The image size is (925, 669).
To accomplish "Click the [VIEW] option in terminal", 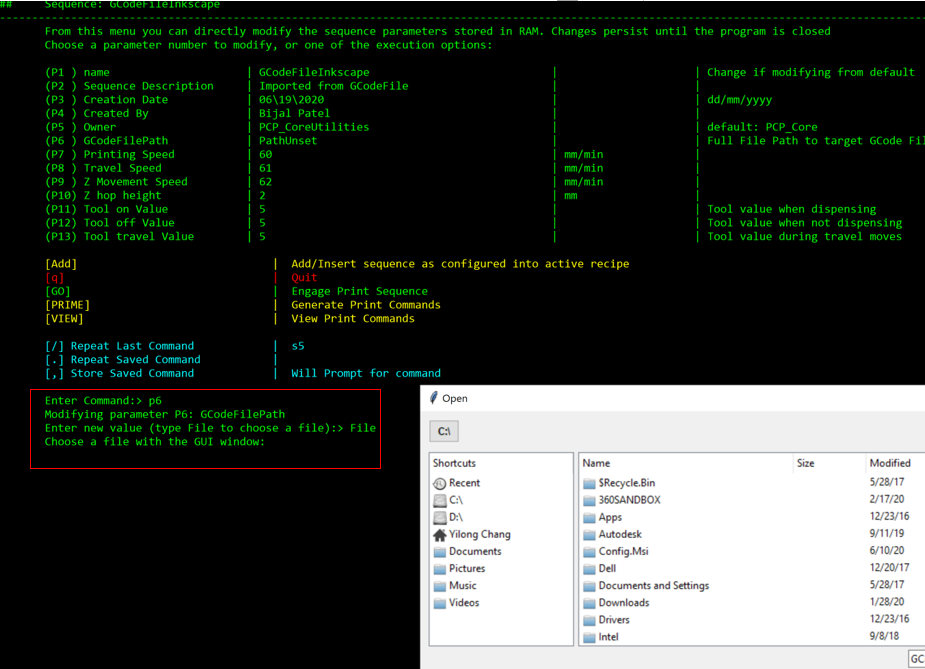I will 64,318.
